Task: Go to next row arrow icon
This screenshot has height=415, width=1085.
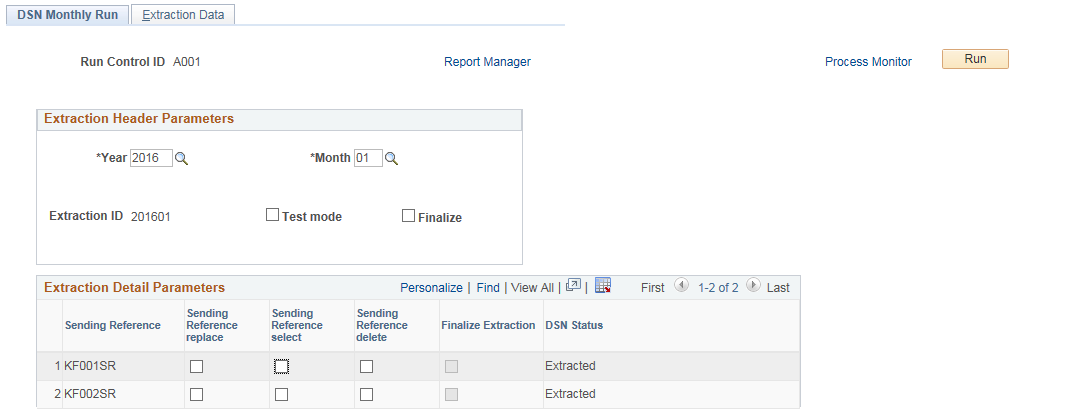Action: coord(754,285)
